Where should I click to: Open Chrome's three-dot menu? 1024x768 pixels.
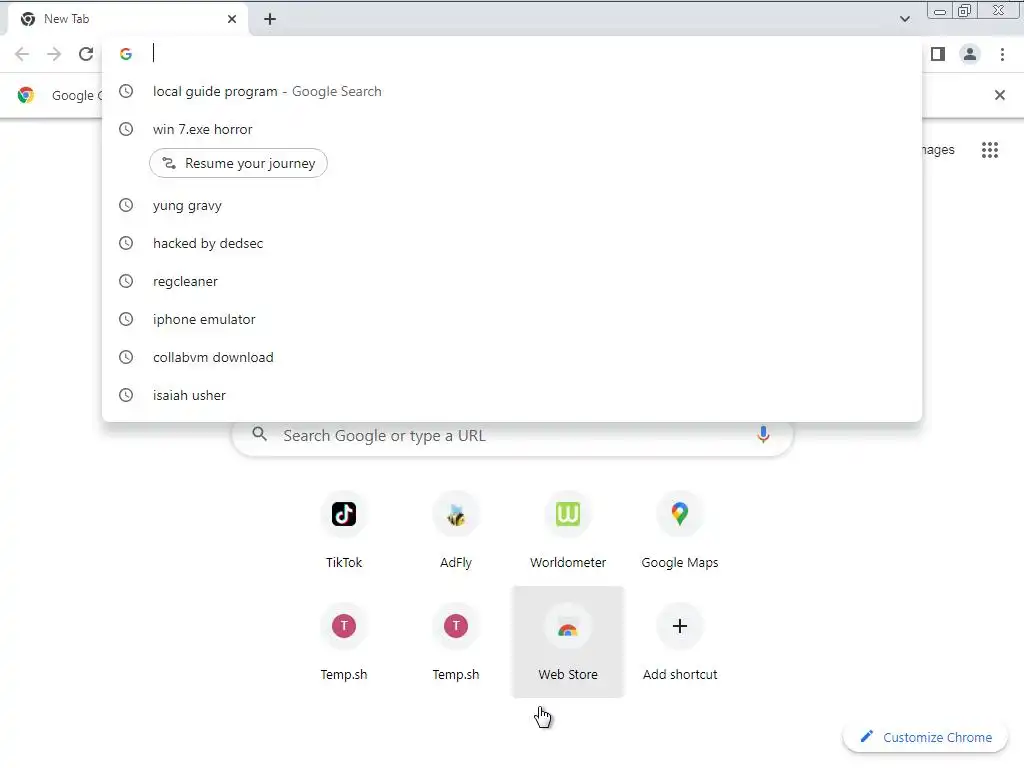[x=1002, y=54]
